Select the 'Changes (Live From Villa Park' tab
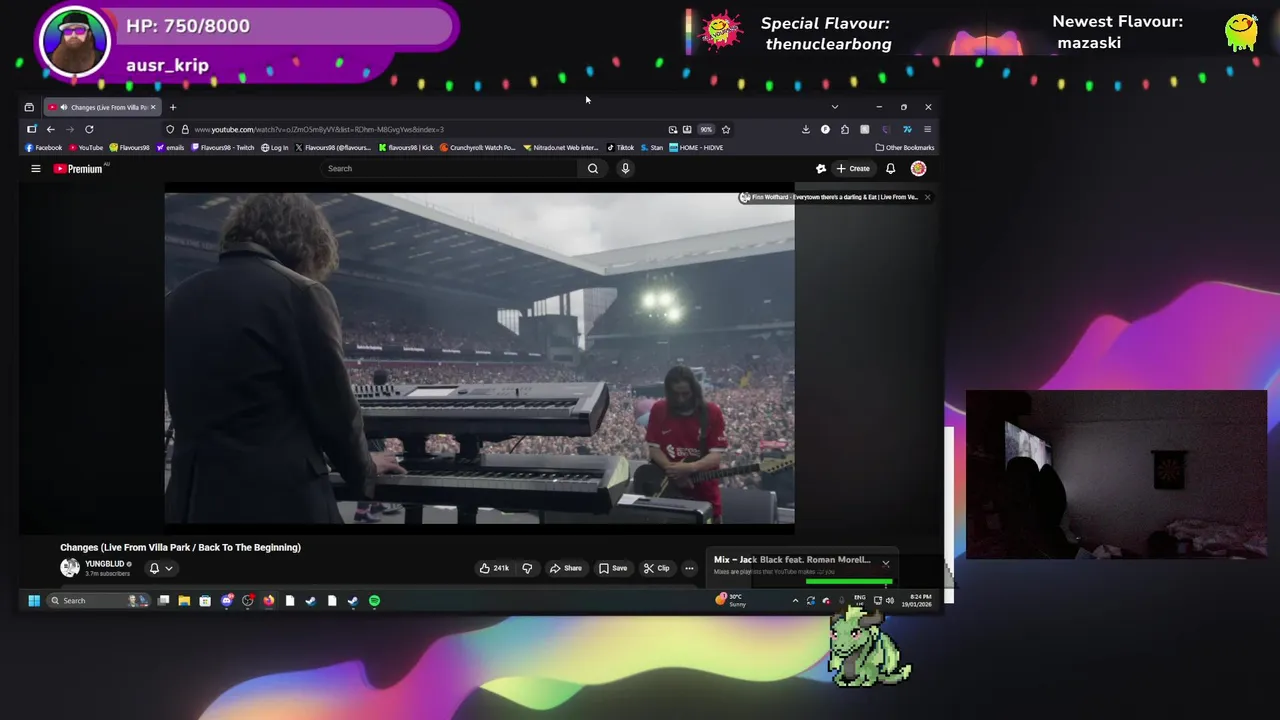The image size is (1280, 720). point(103,107)
